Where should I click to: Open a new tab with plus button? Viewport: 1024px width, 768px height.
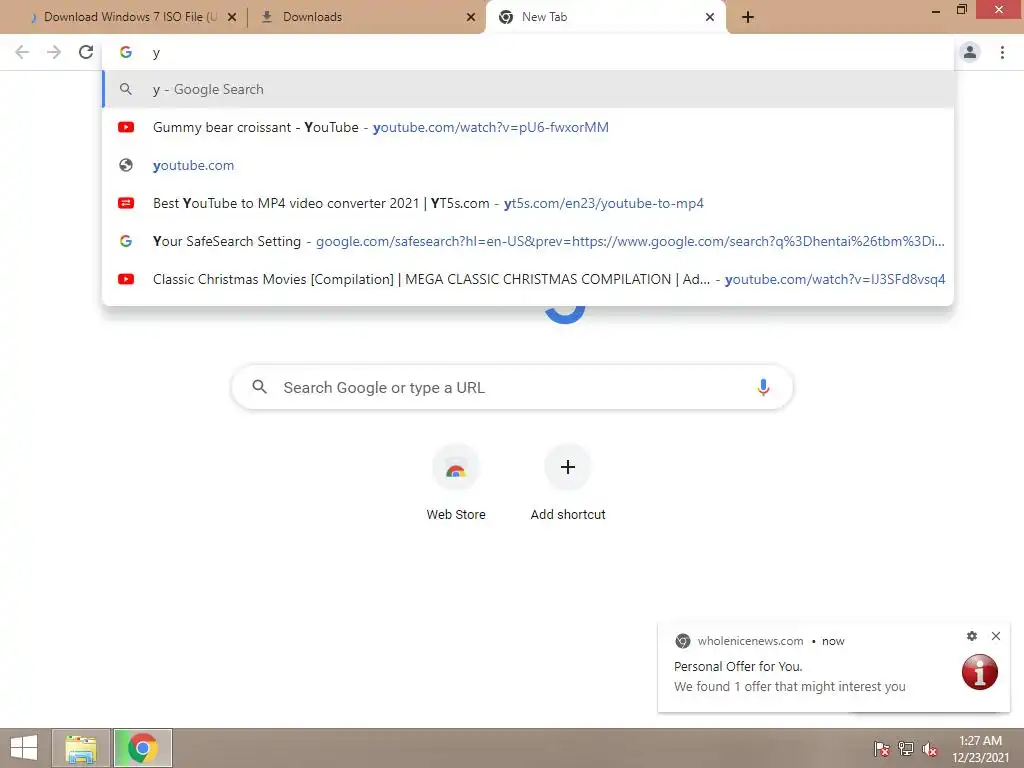(748, 17)
